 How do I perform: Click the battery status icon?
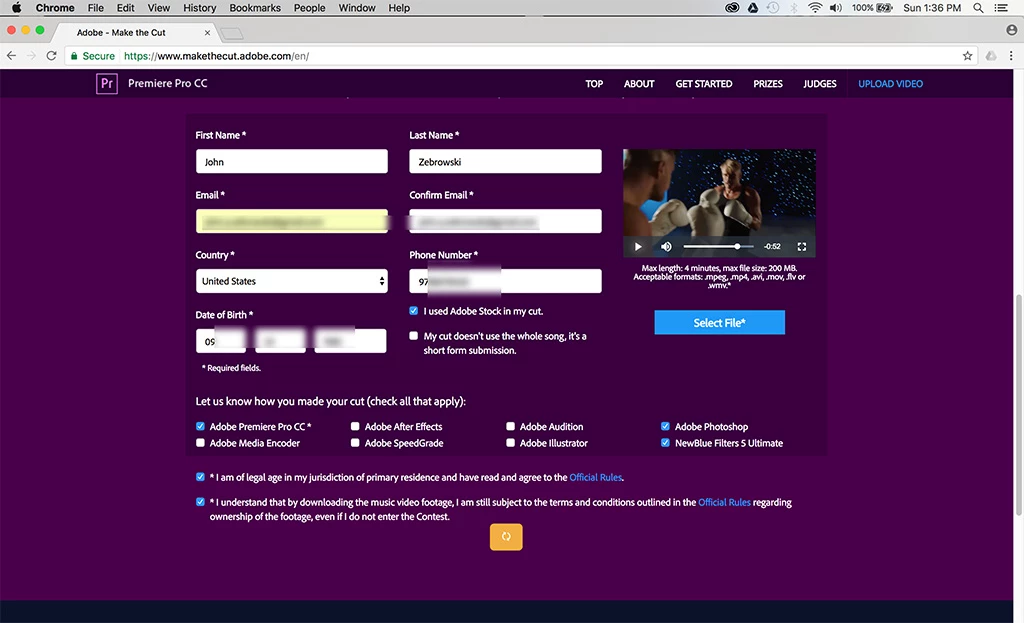(x=884, y=8)
